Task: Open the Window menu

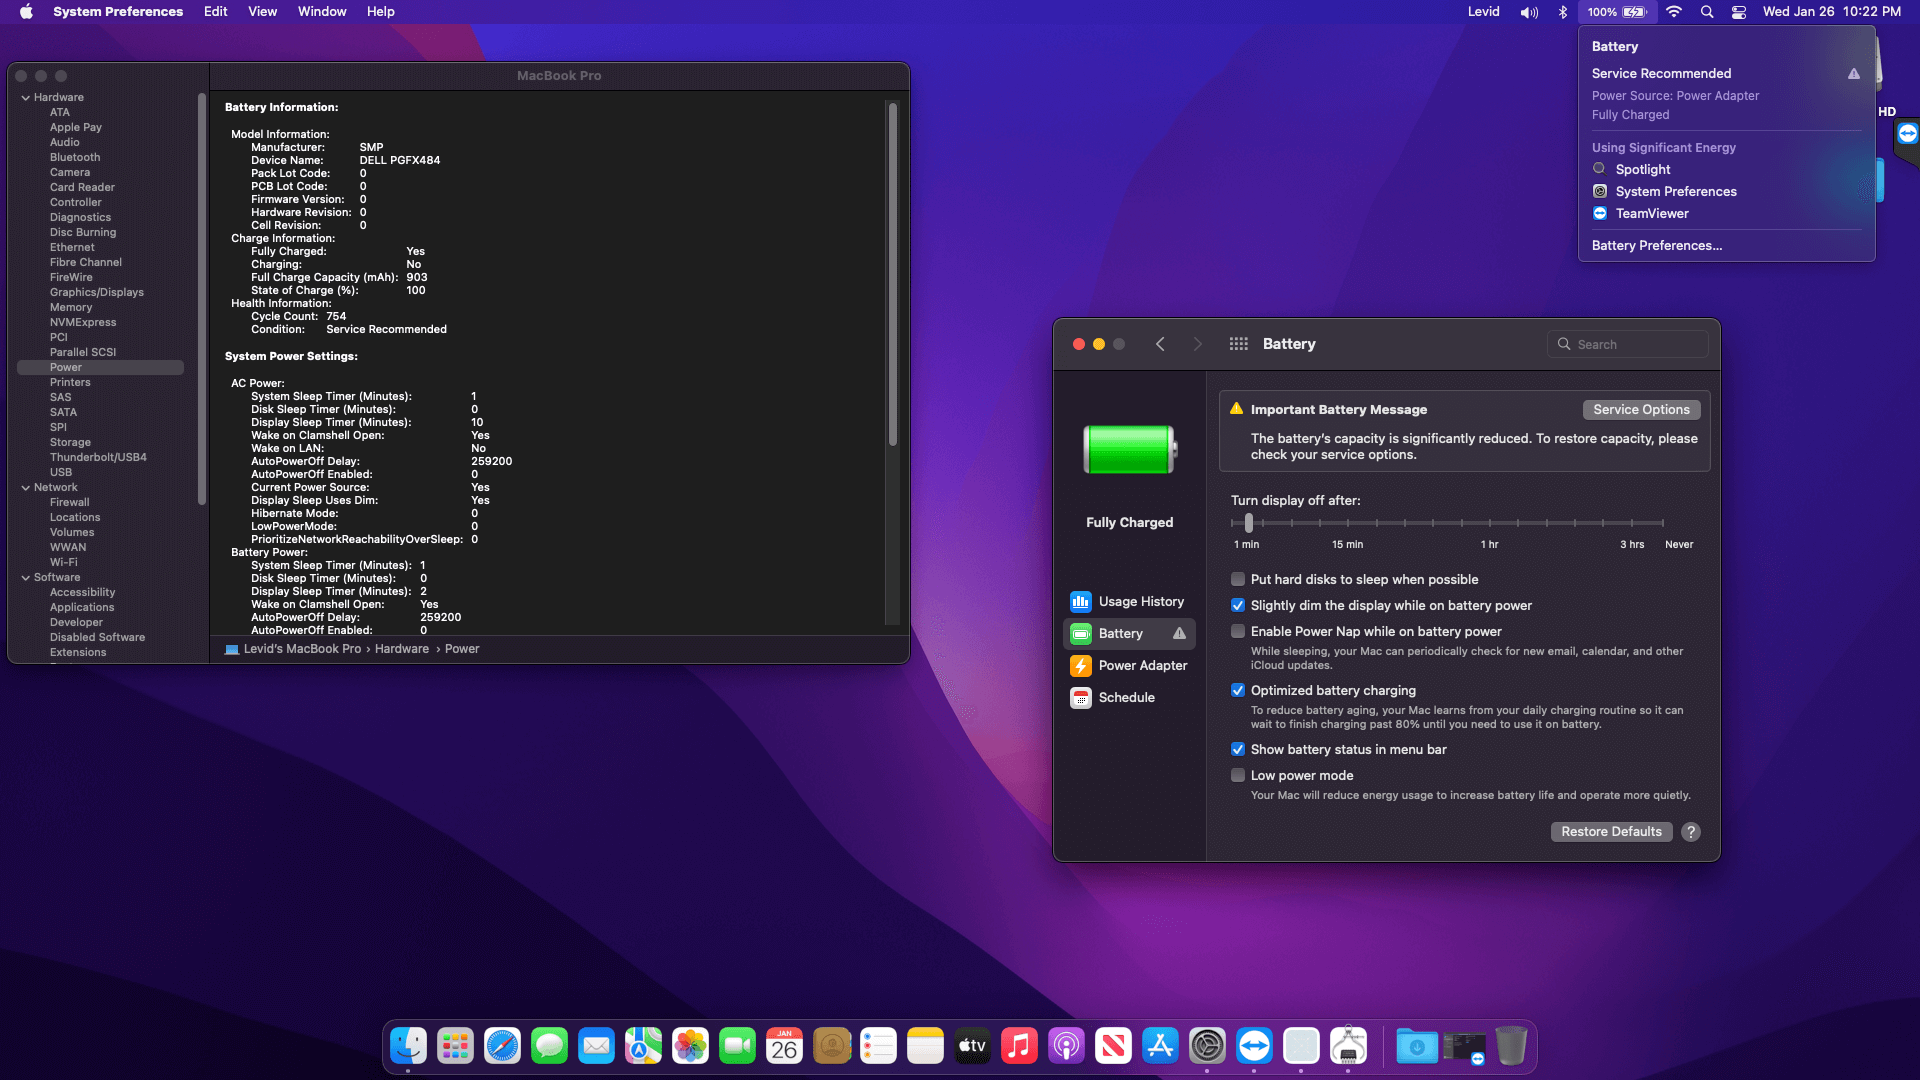Action: (x=322, y=12)
